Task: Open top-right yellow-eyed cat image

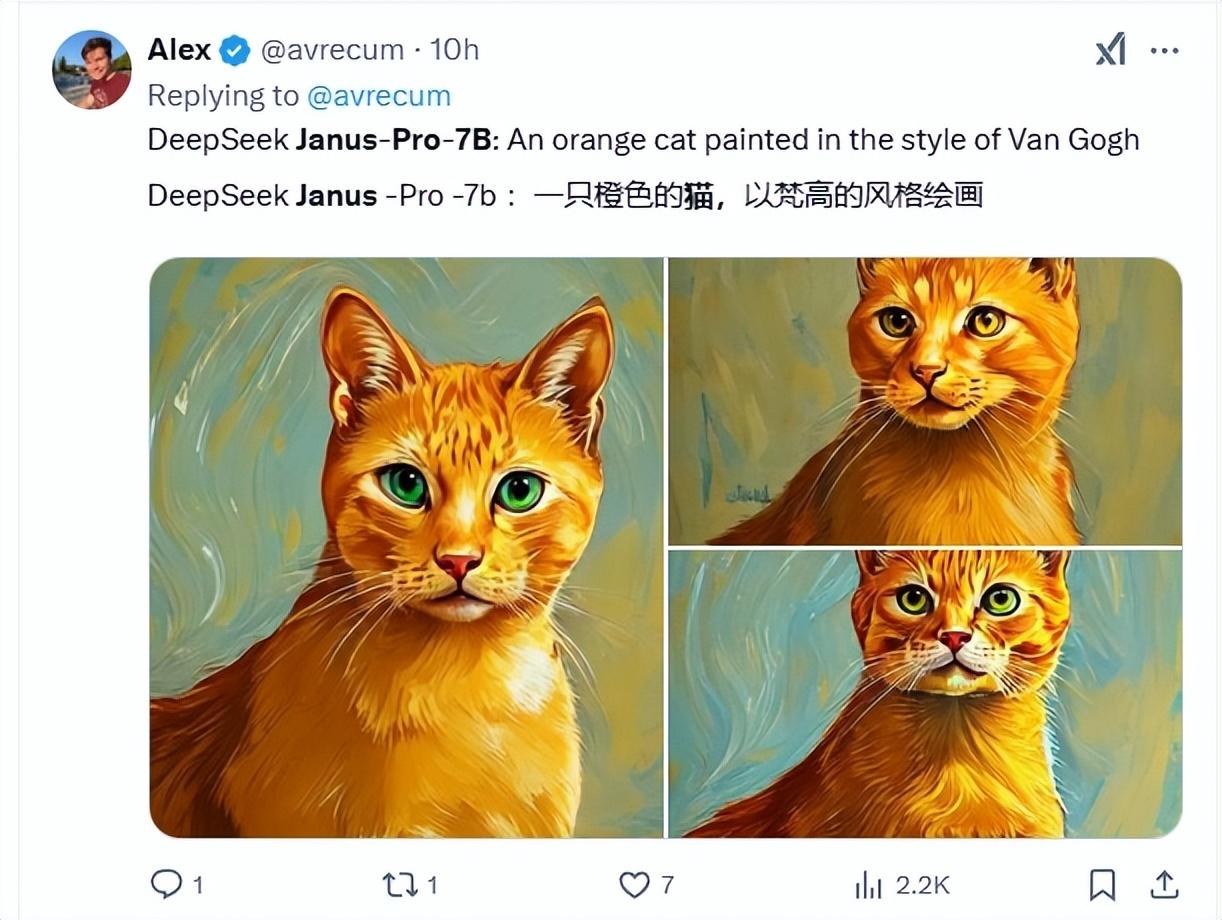Action: 925,401
